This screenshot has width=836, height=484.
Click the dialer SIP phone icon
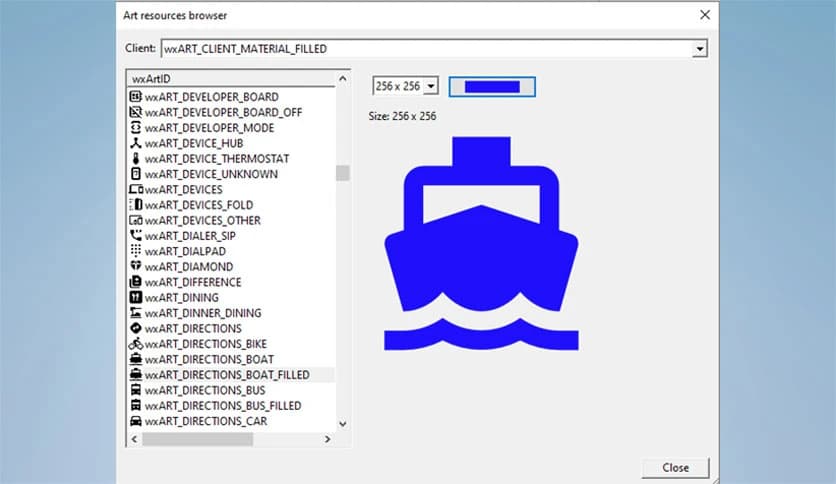pyautogui.click(x=136, y=236)
